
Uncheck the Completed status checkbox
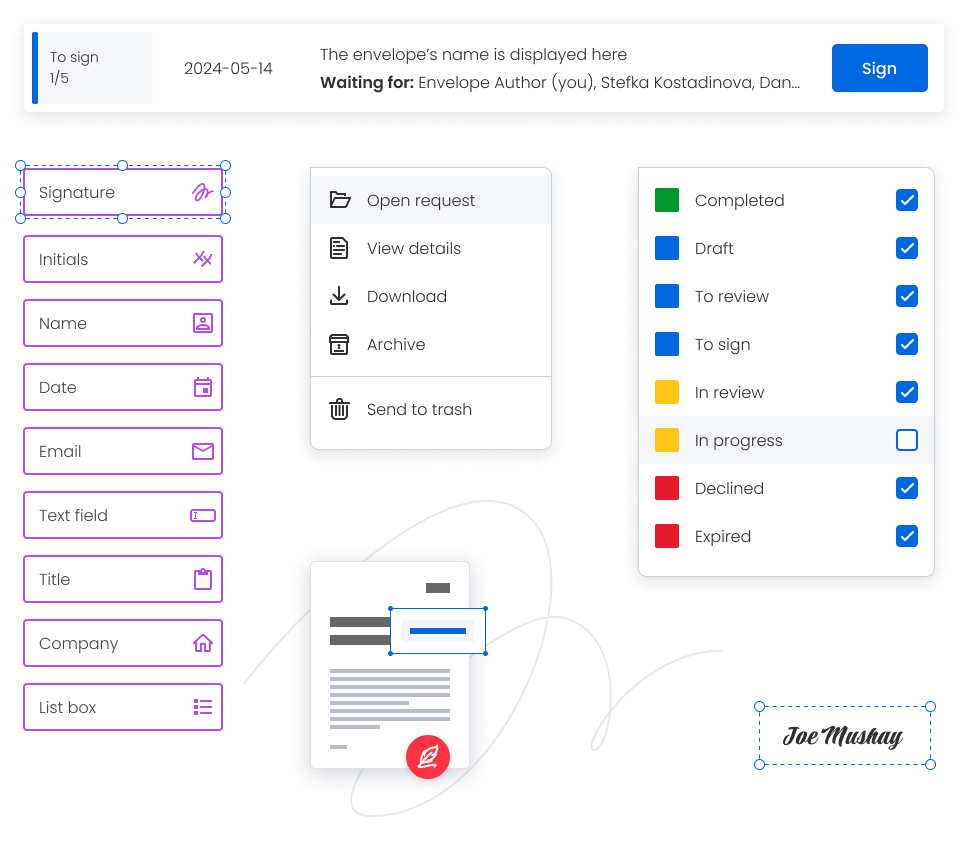pos(906,200)
